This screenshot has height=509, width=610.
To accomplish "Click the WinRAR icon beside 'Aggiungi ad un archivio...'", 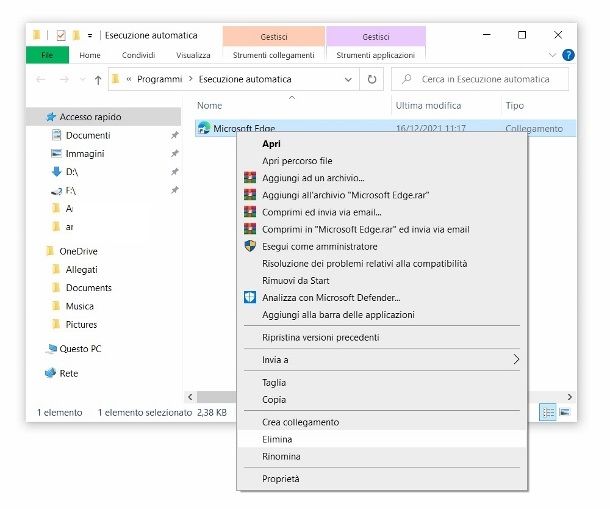I will point(250,177).
